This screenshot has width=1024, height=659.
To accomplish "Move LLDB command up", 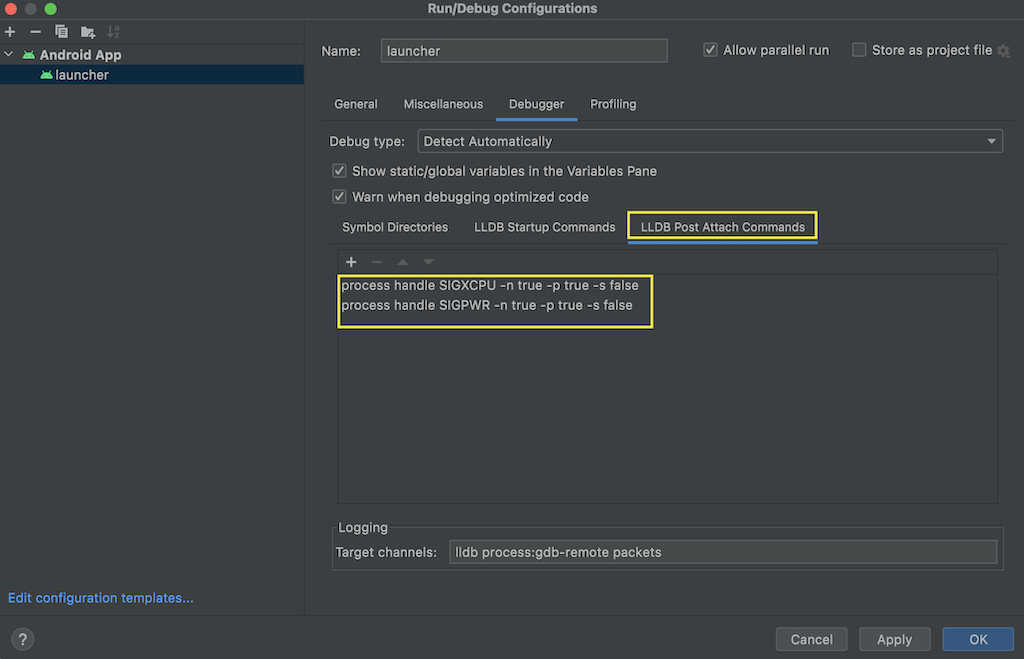I will [x=403, y=262].
